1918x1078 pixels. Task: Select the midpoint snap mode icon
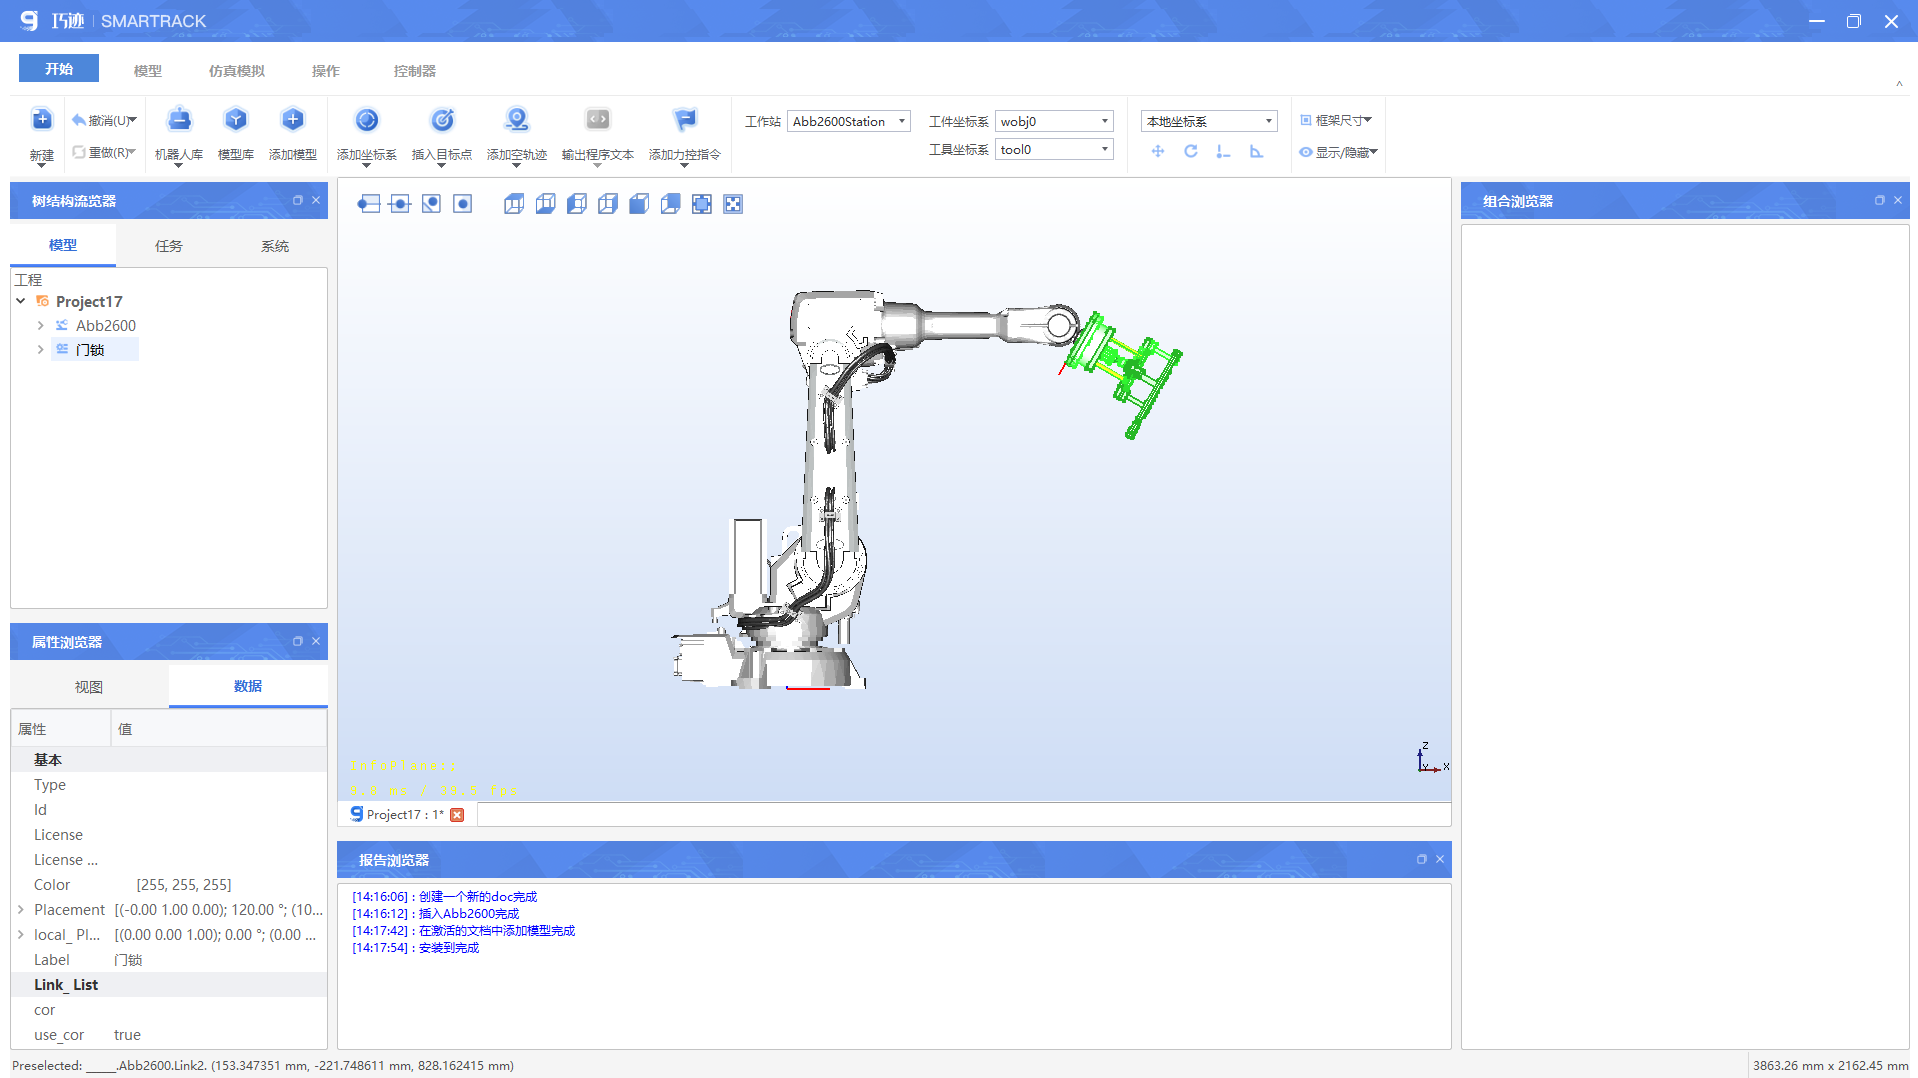point(400,204)
